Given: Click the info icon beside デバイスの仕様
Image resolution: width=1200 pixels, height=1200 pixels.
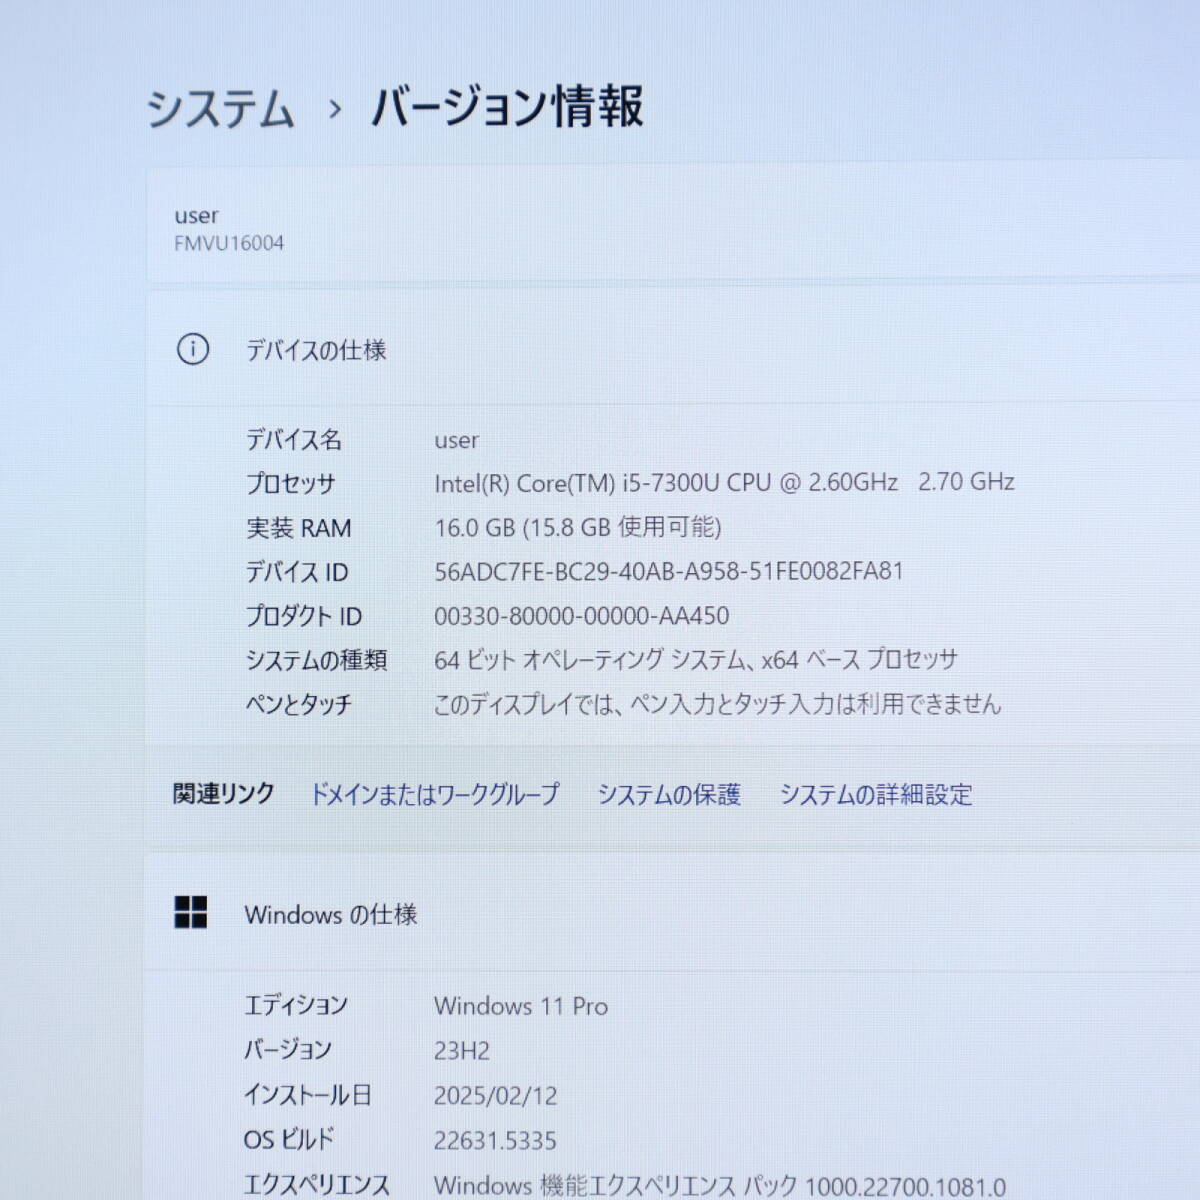Looking at the screenshot, I should [193, 349].
